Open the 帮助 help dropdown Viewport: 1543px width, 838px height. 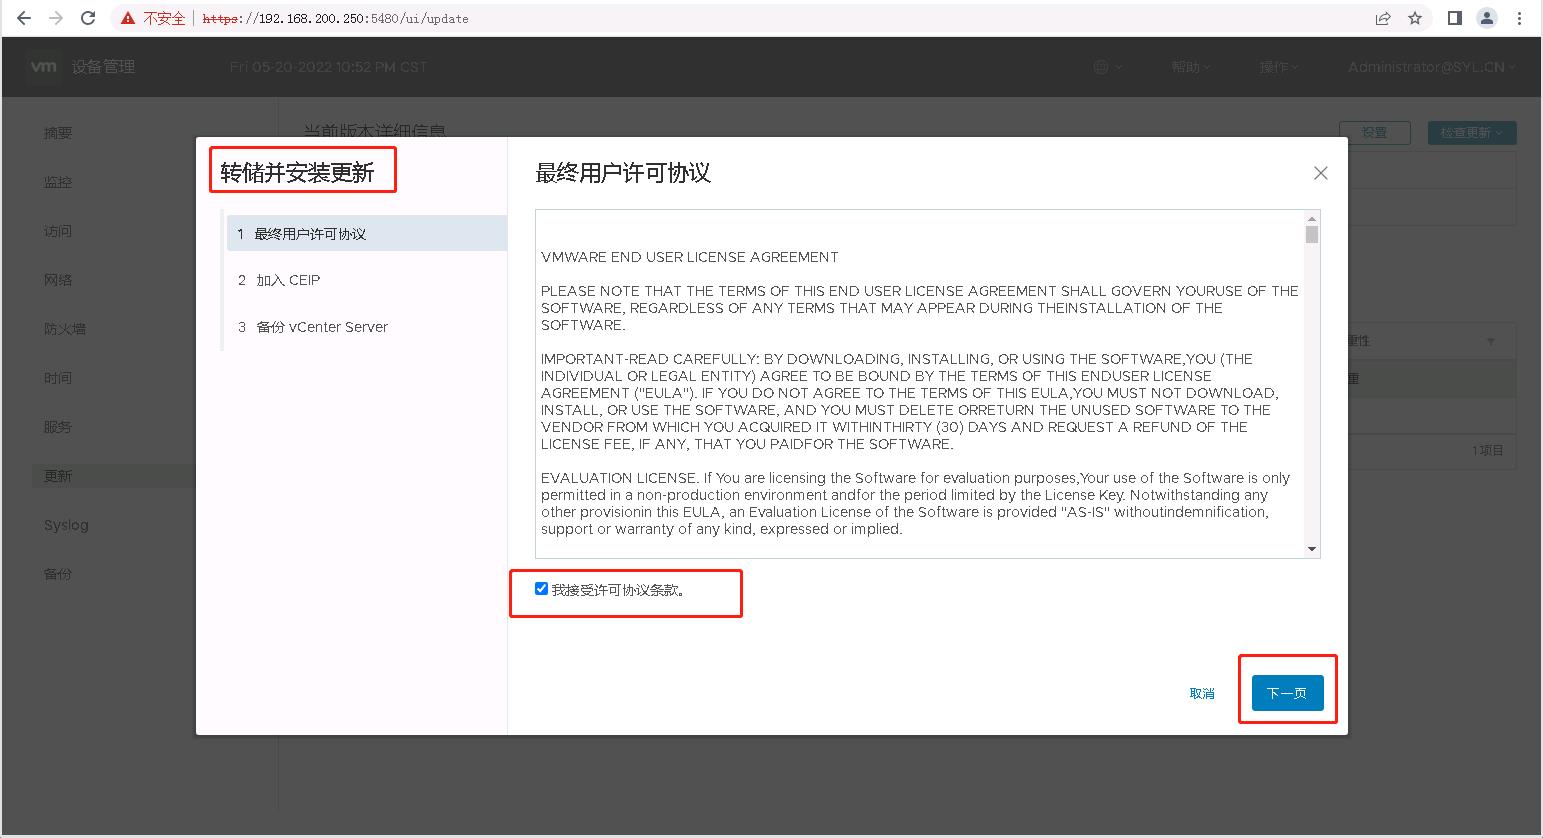[x=1190, y=67]
